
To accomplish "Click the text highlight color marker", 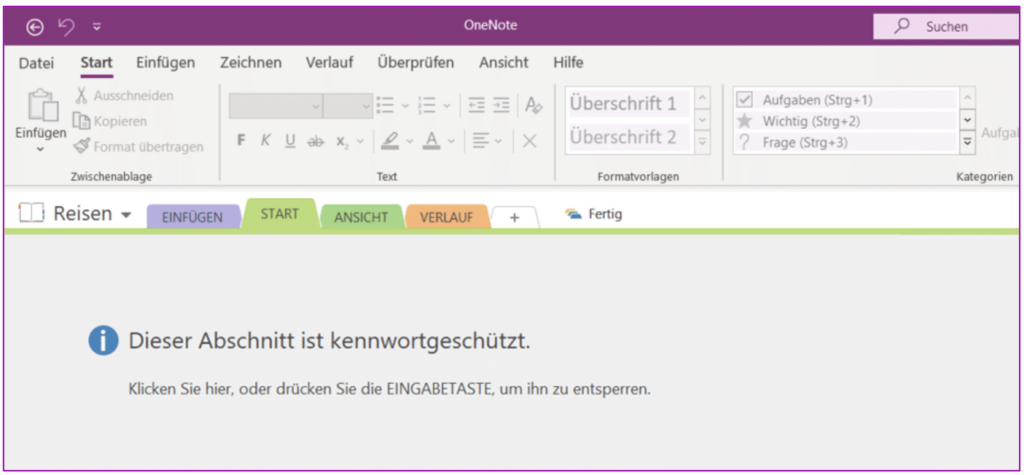I will (390, 140).
